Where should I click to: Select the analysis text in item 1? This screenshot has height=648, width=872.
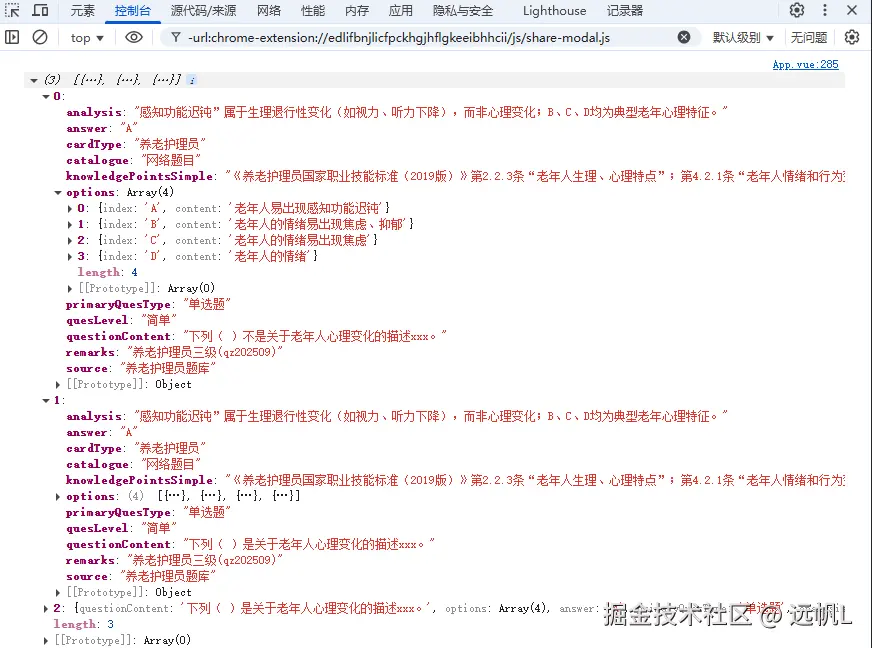430,416
